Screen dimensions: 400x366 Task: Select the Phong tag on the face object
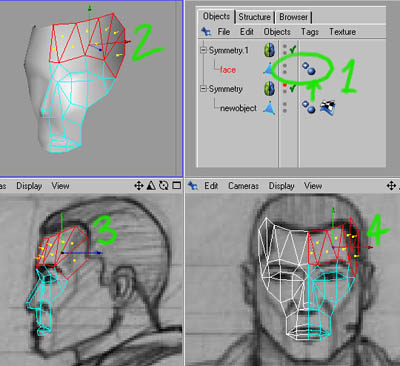tap(309, 68)
